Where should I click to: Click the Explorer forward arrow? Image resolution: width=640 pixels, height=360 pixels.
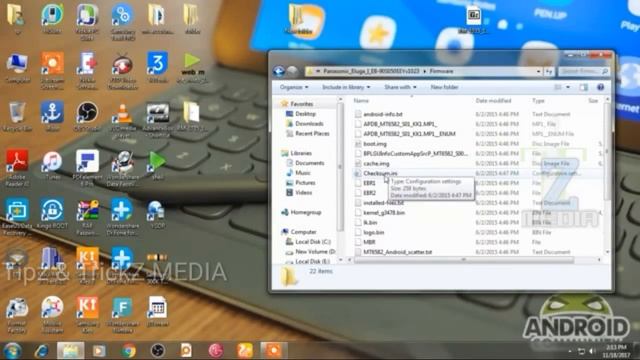pos(292,71)
